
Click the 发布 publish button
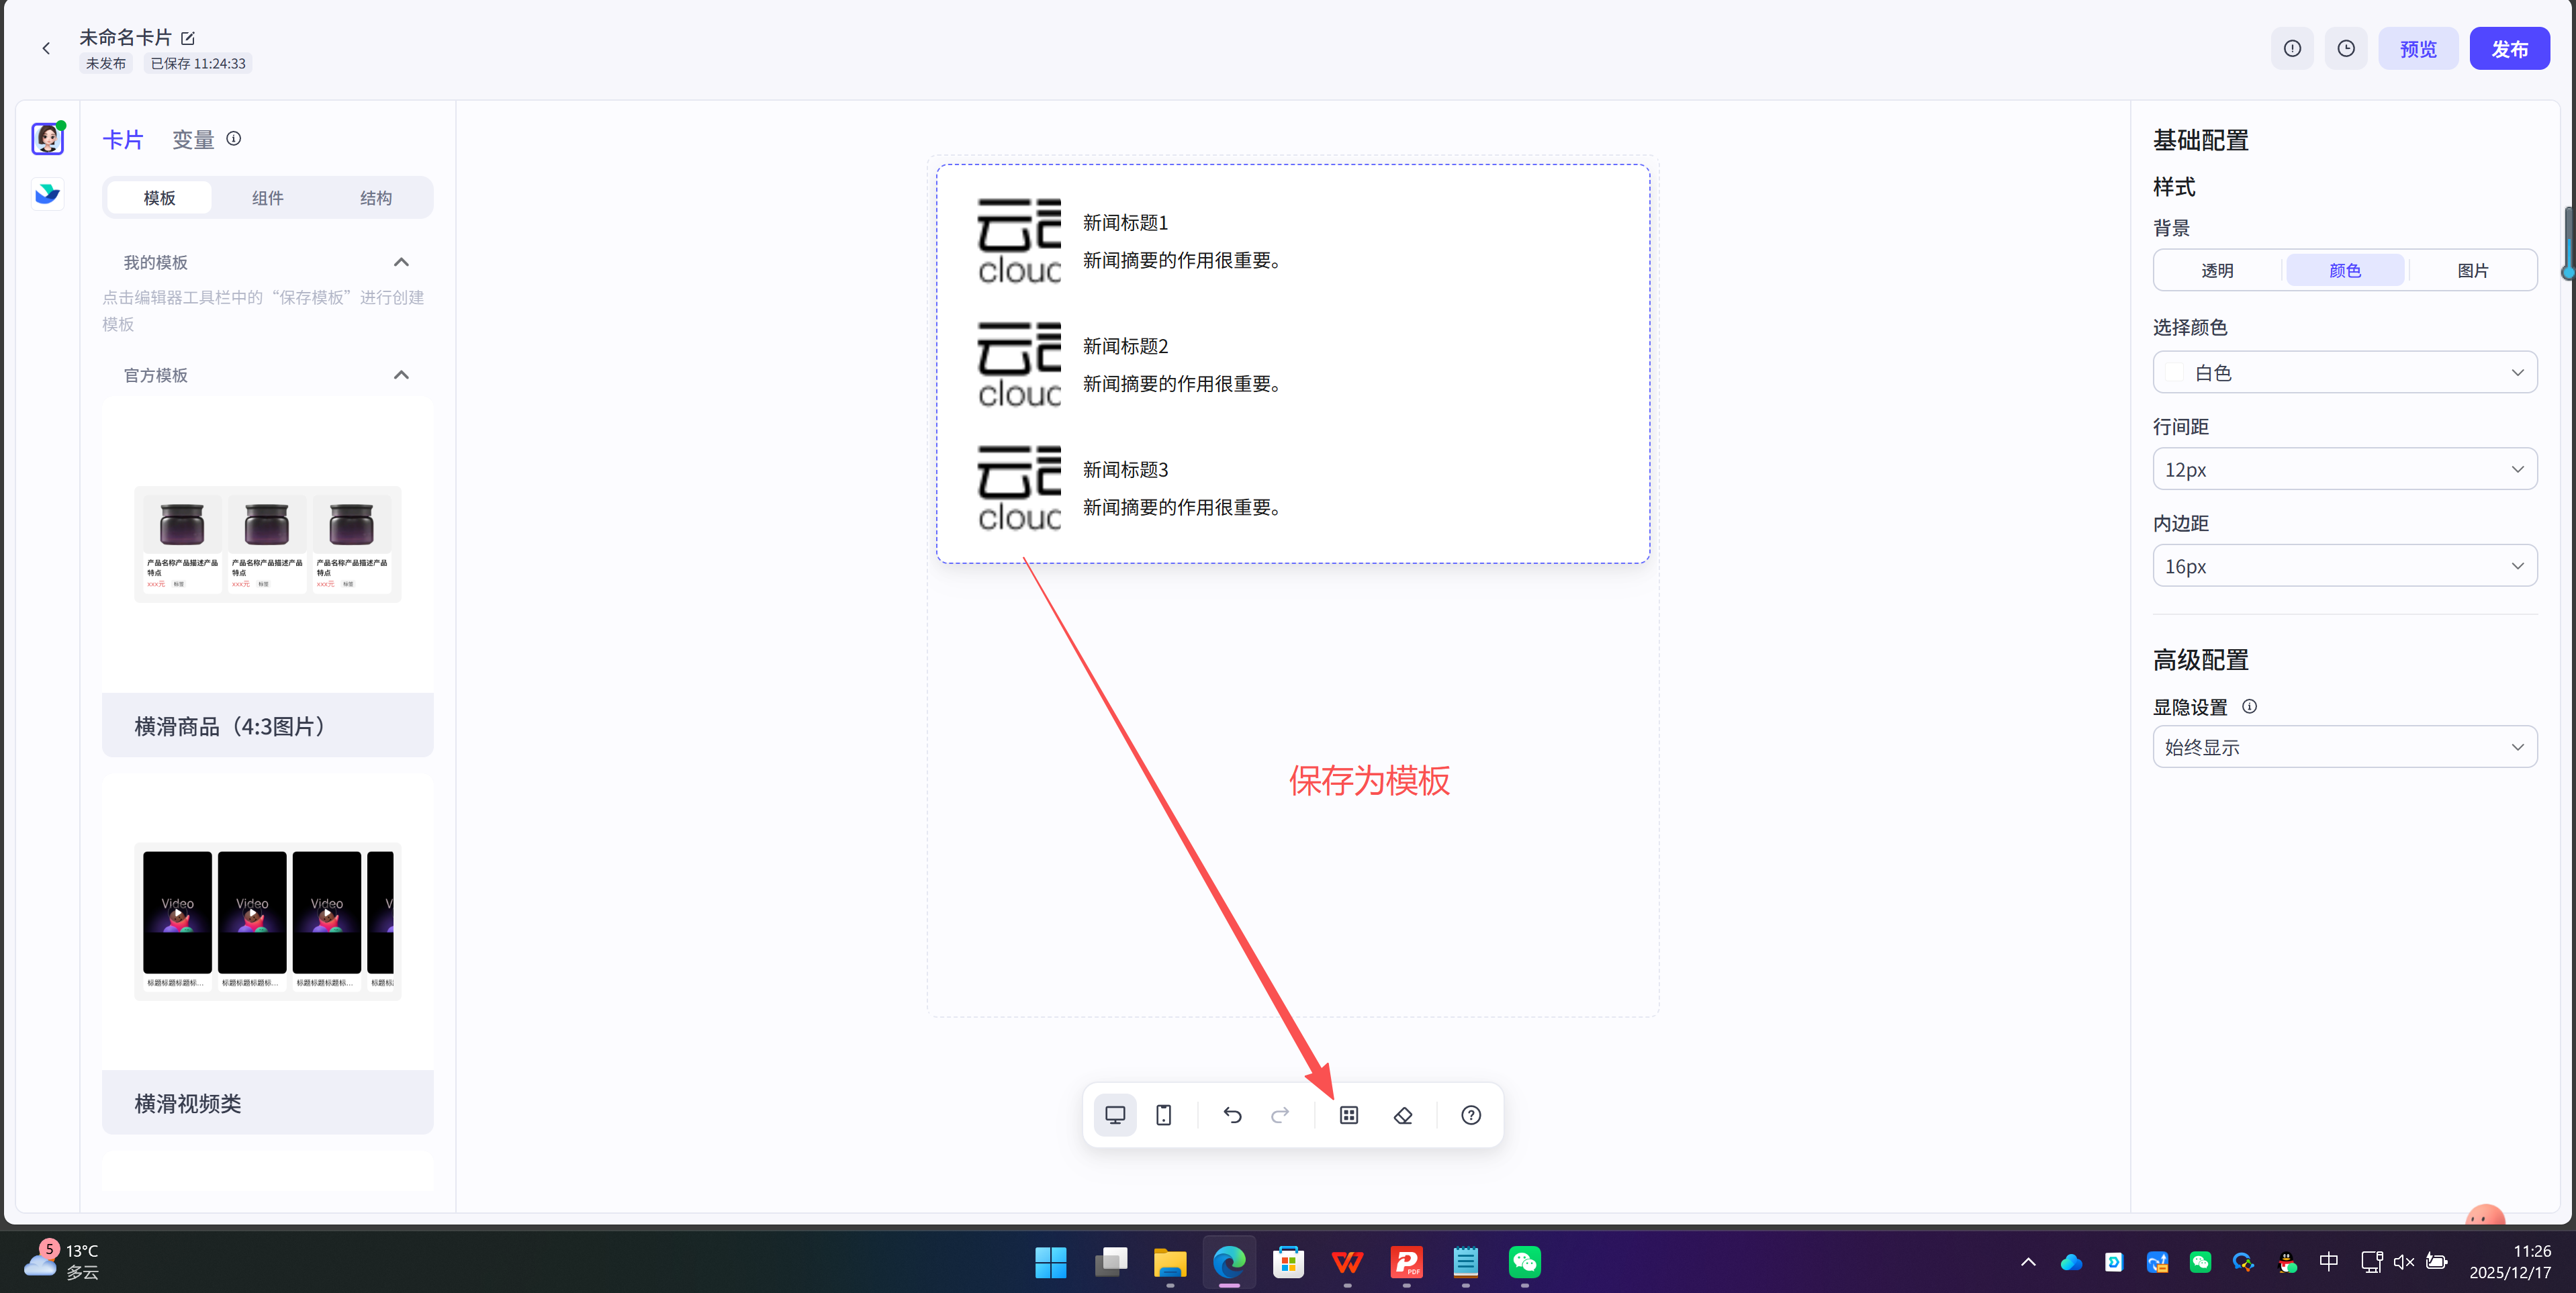2509,47
